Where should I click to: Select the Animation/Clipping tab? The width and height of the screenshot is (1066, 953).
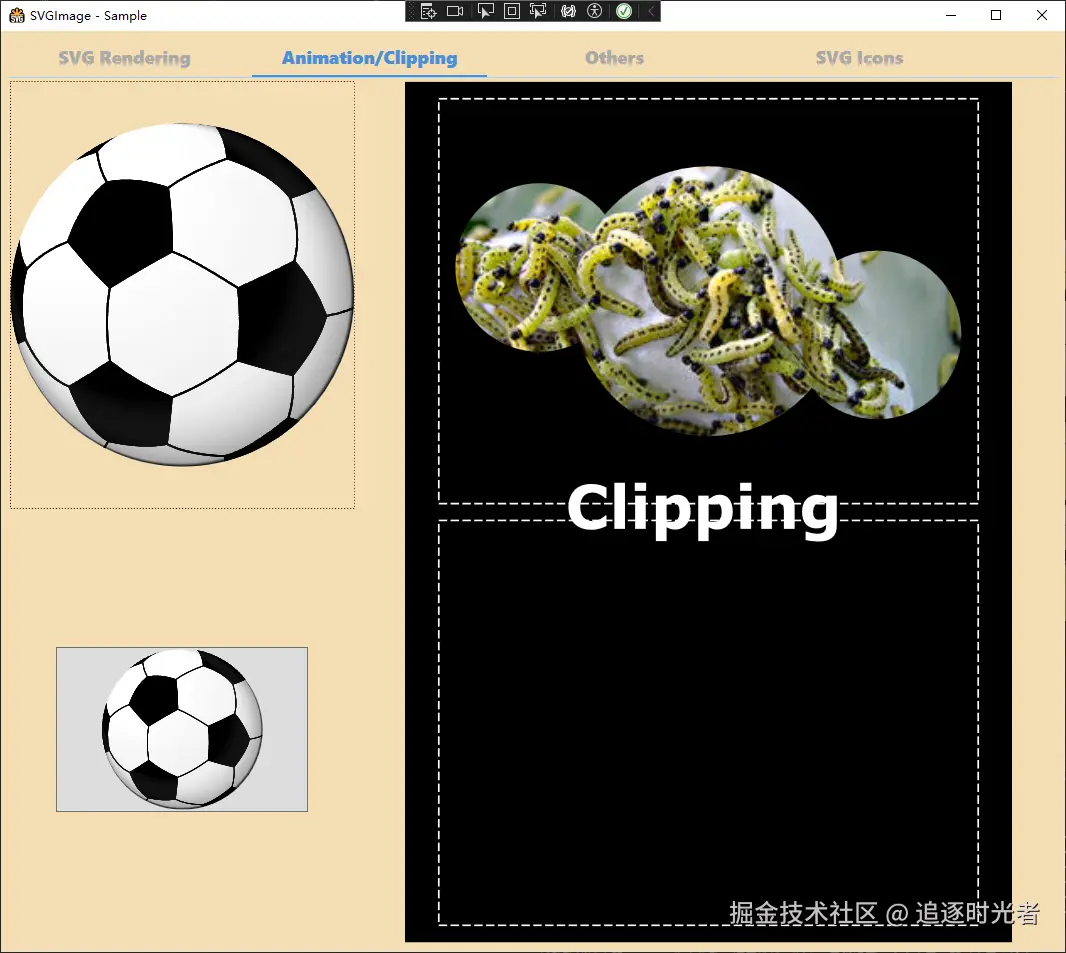point(369,58)
